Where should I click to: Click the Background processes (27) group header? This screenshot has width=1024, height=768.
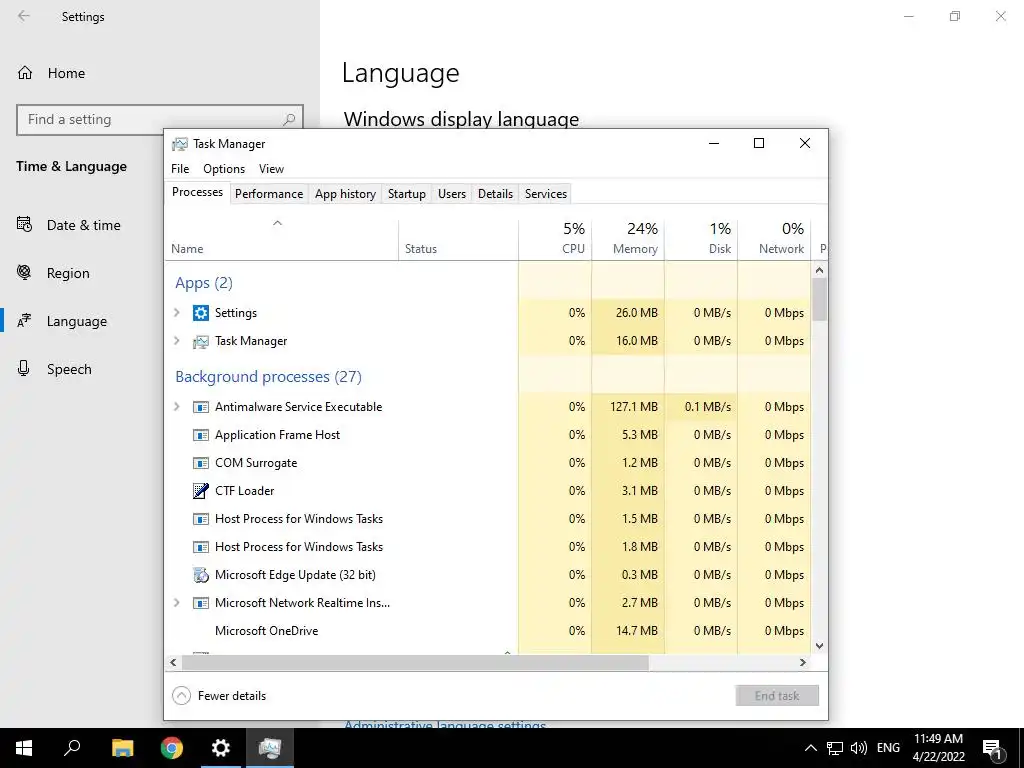(268, 377)
